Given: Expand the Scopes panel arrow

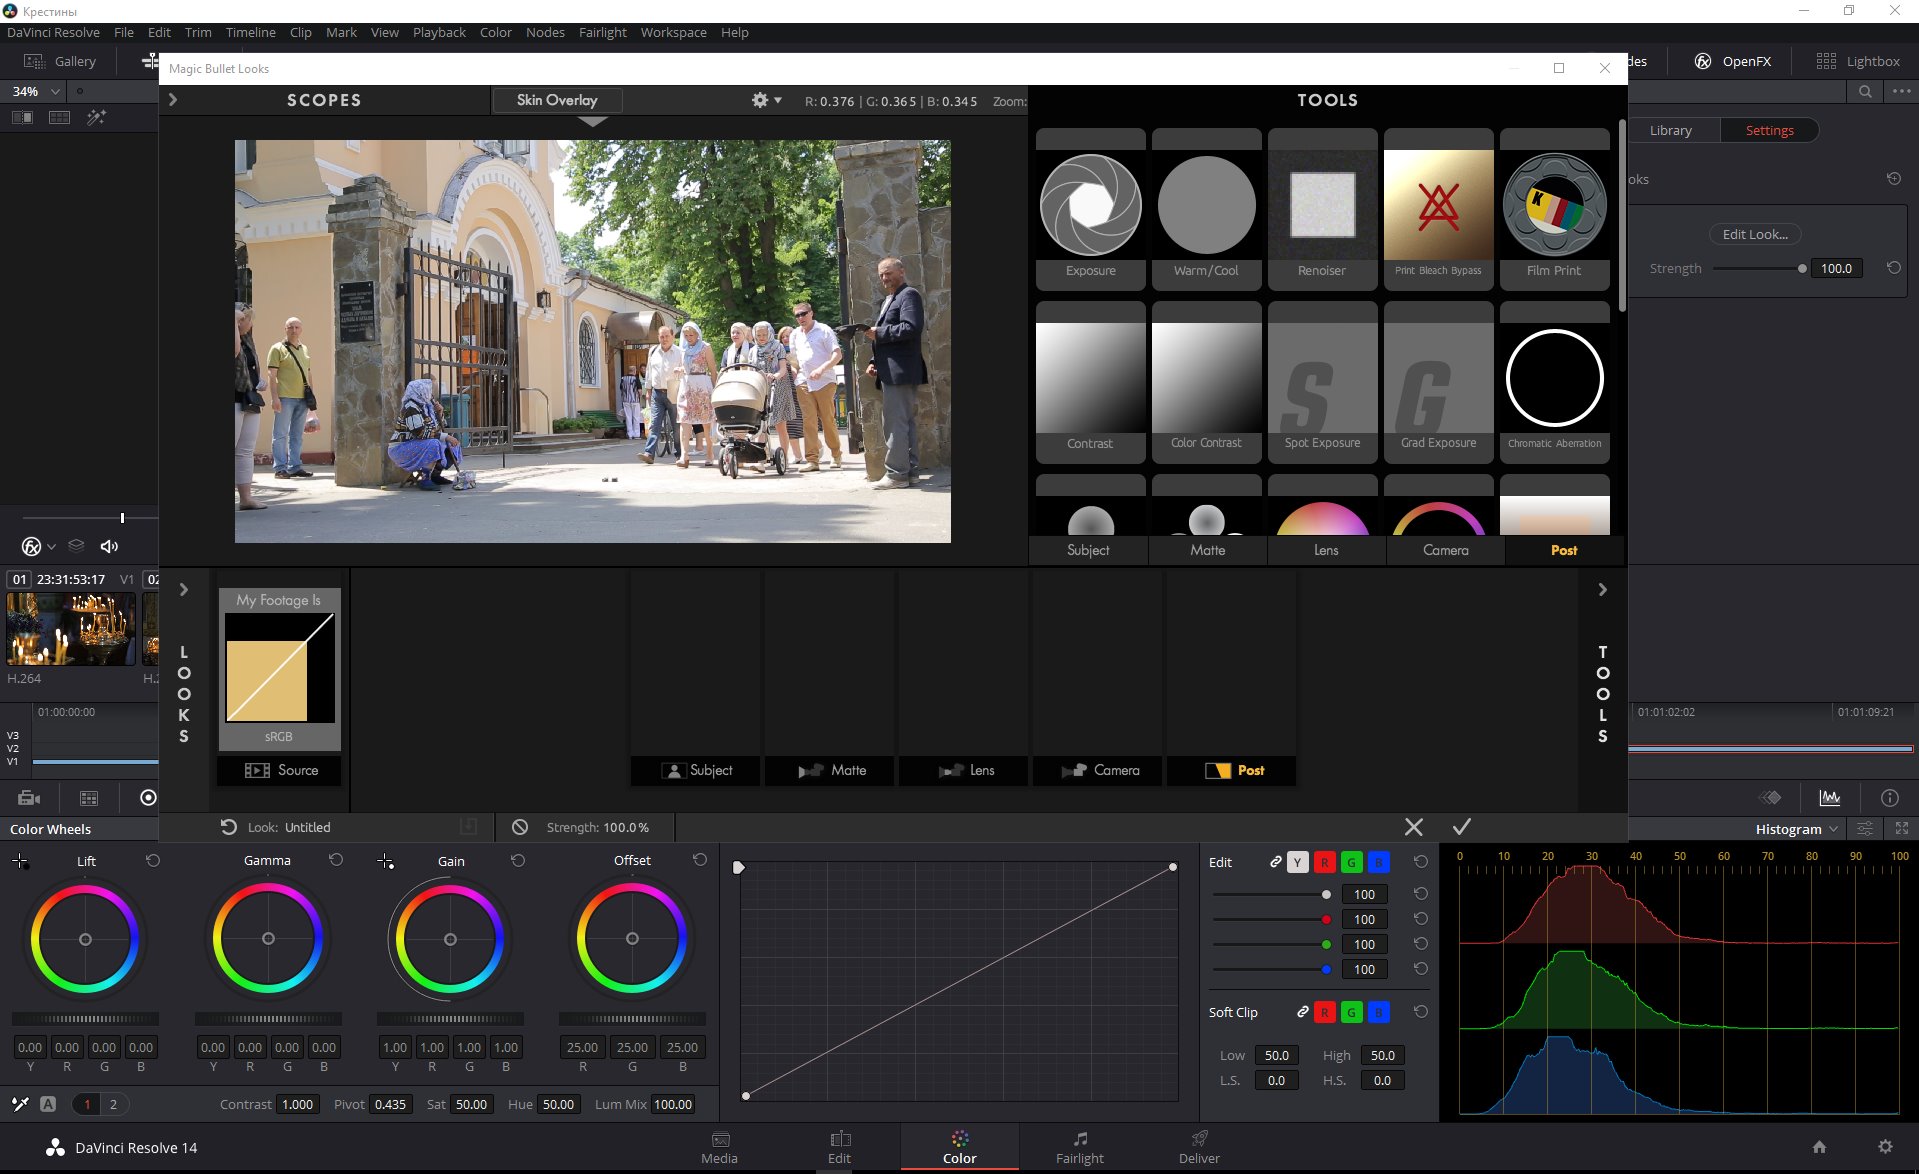Looking at the screenshot, I should pyautogui.click(x=173, y=100).
